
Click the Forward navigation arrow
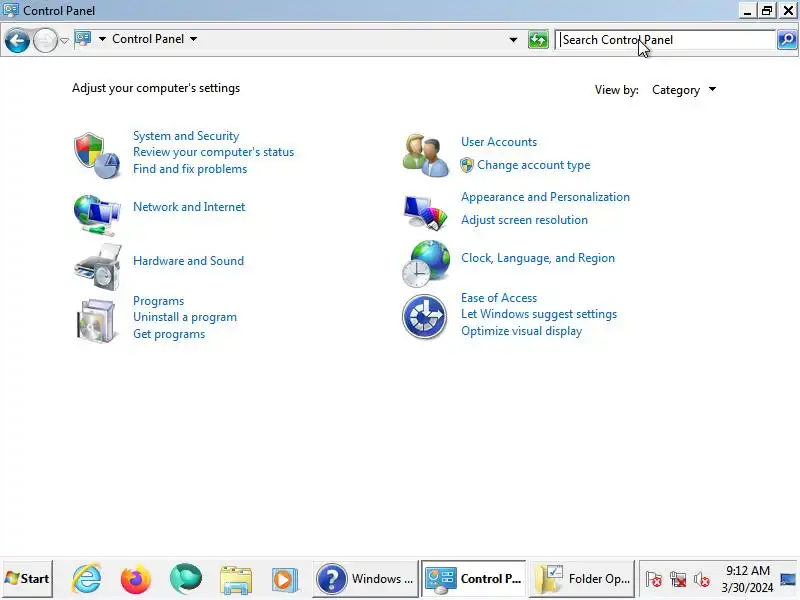click(45, 40)
